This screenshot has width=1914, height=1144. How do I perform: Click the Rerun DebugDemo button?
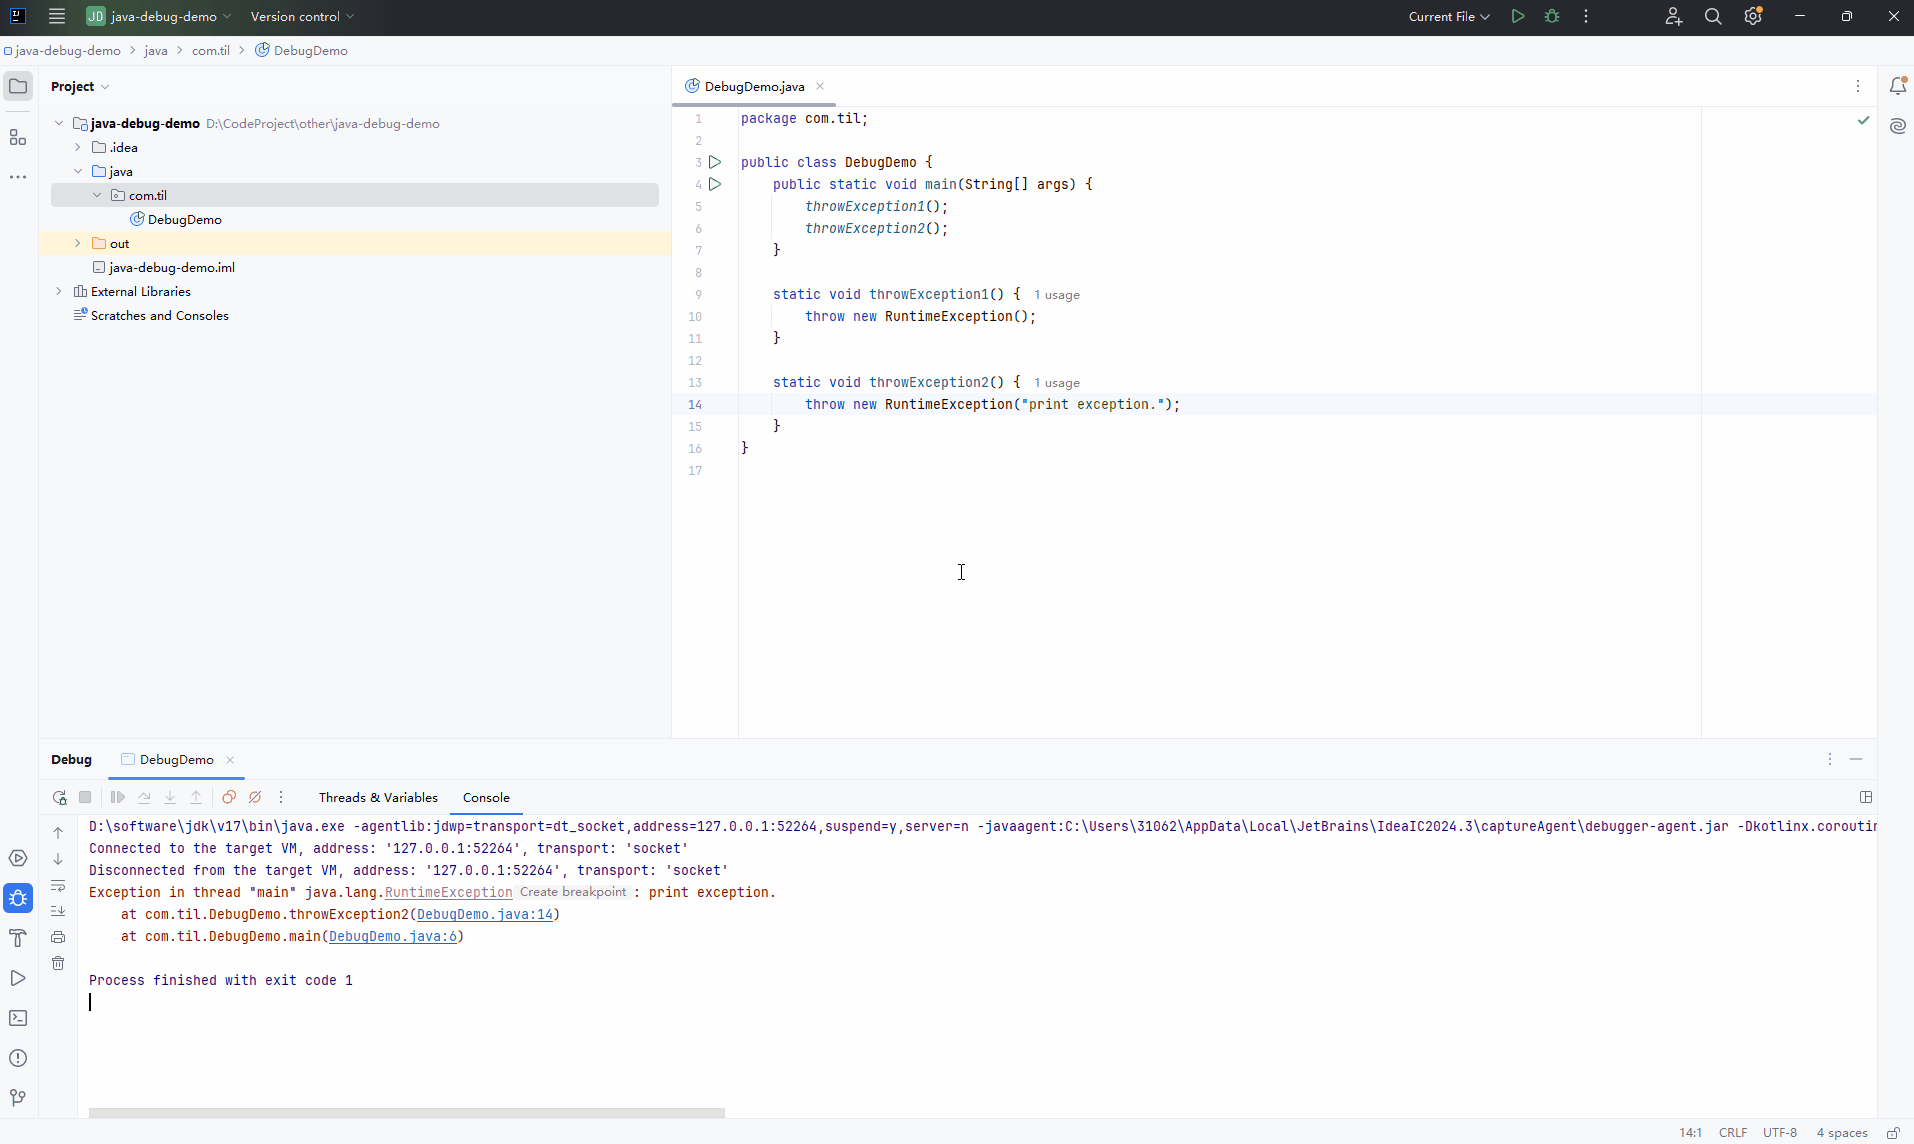click(x=59, y=797)
